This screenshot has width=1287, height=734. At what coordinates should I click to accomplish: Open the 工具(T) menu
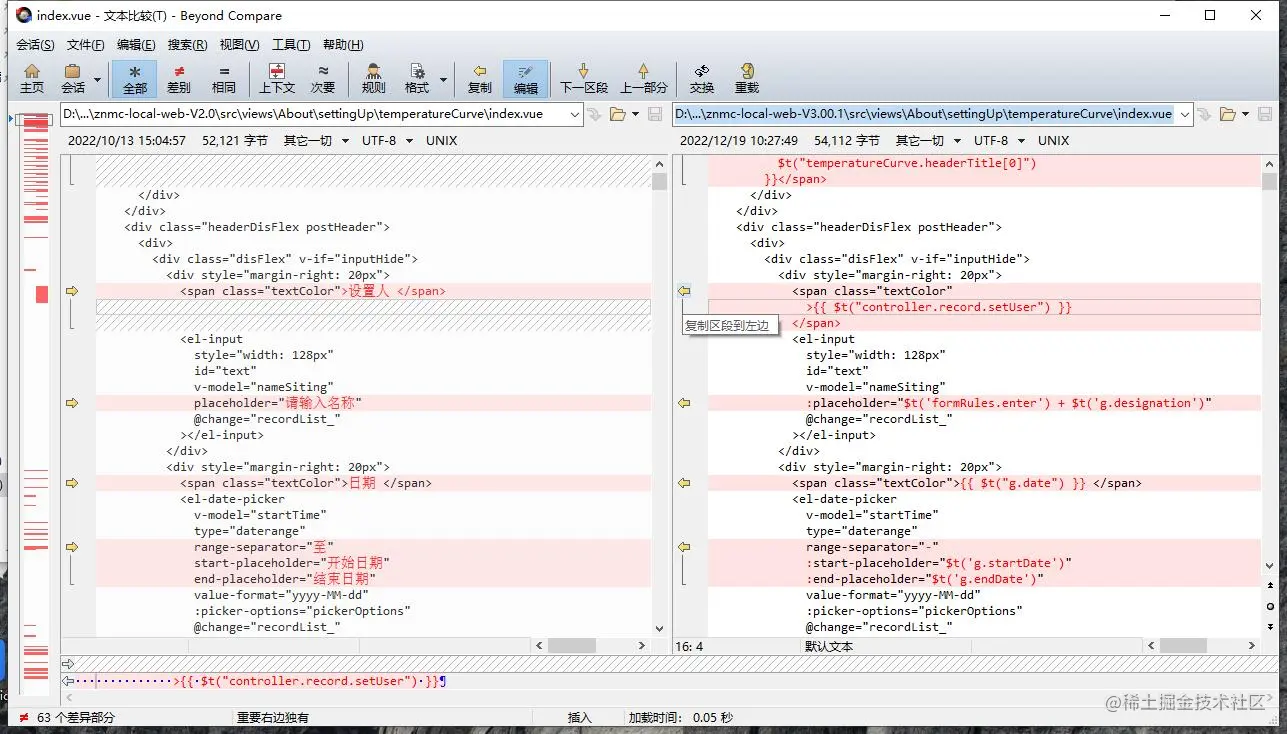[291, 45]
